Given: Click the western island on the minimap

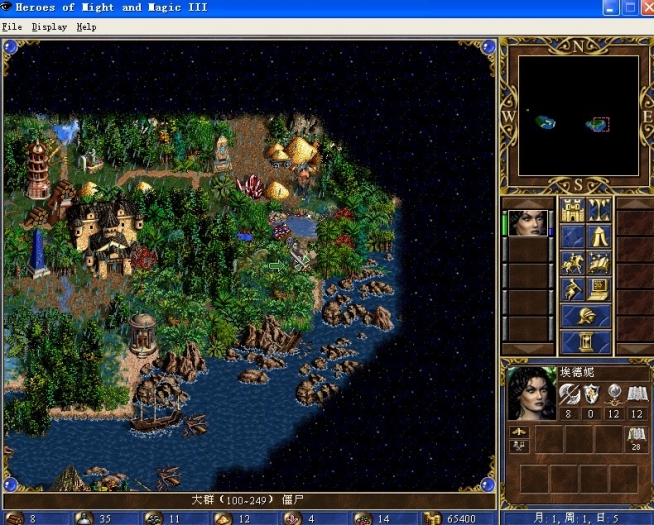Looking at the screenshot, I should [x=545, y=123].
